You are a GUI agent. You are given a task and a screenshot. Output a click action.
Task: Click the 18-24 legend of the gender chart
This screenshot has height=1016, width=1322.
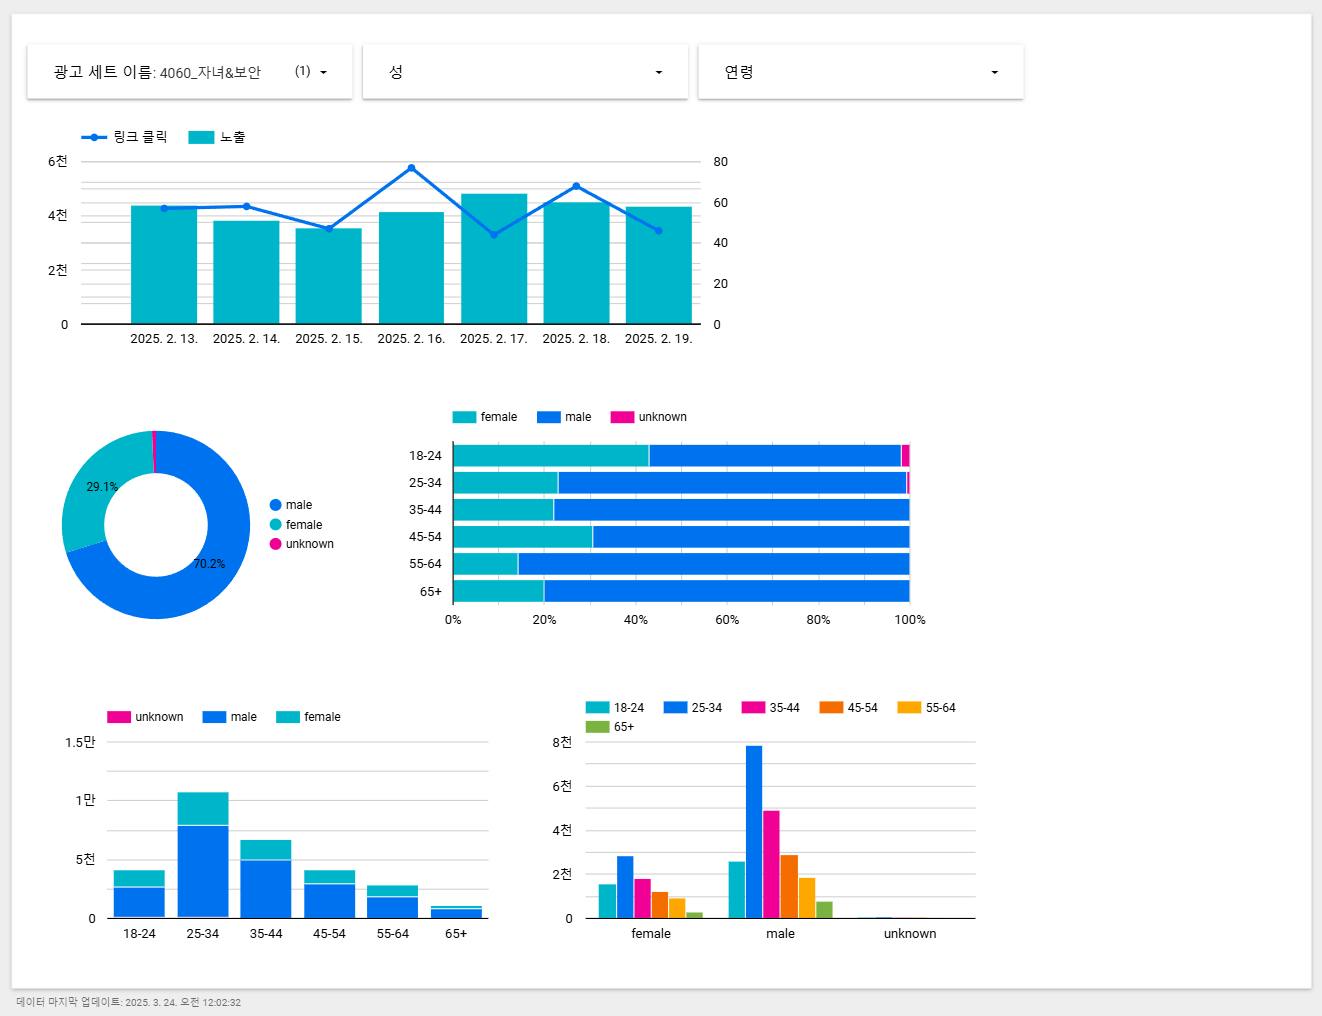pyautogui.click(x=615, y=708)
